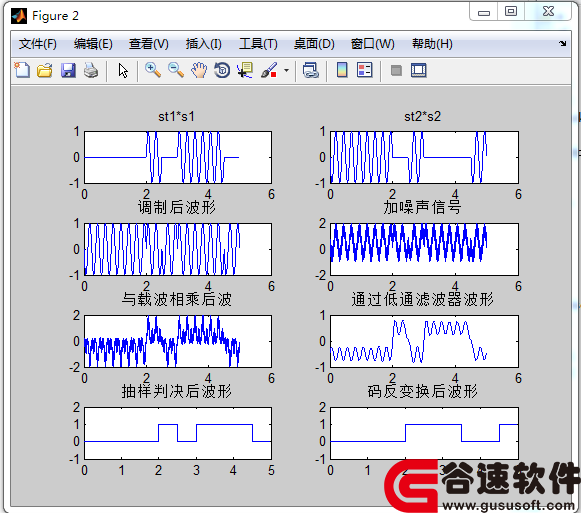Viewport: 581px width, 513px height.
Task: Choose the Data Cursor tool
Action: (245, 70)
